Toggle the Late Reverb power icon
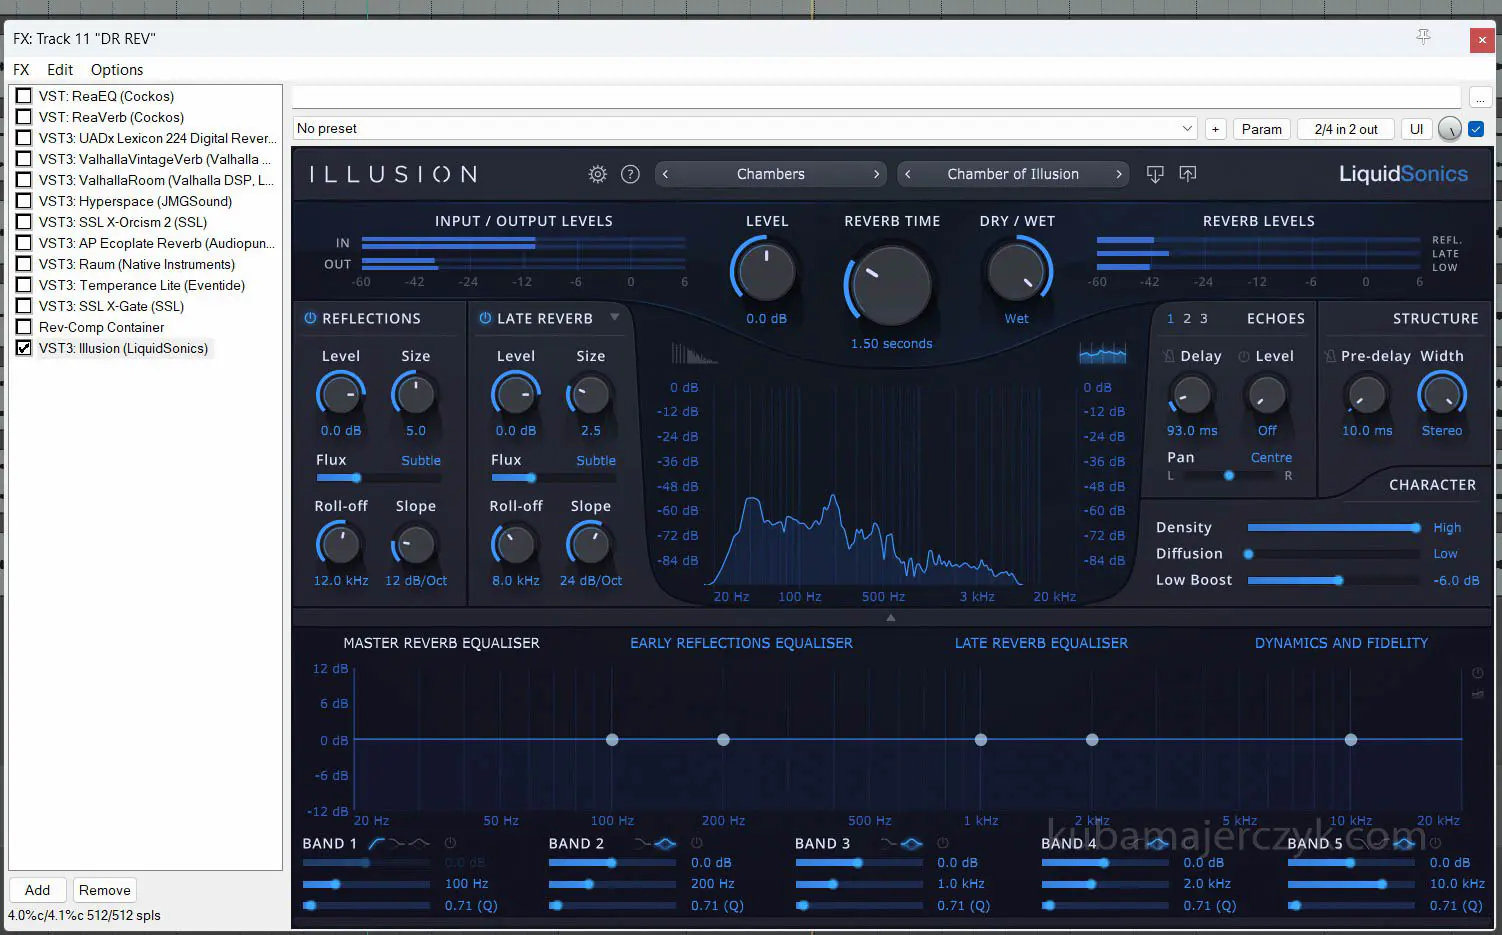 tap(485, 318)
